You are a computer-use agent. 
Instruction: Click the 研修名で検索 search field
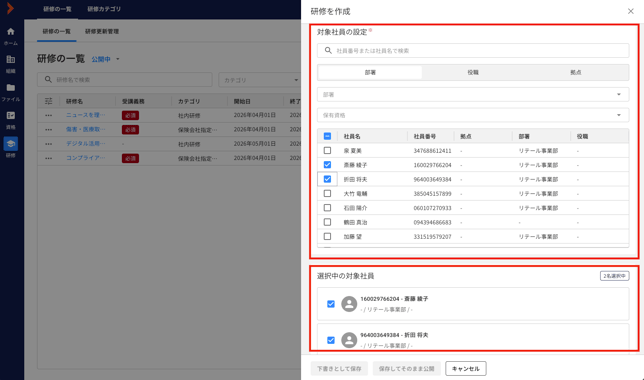125,80
